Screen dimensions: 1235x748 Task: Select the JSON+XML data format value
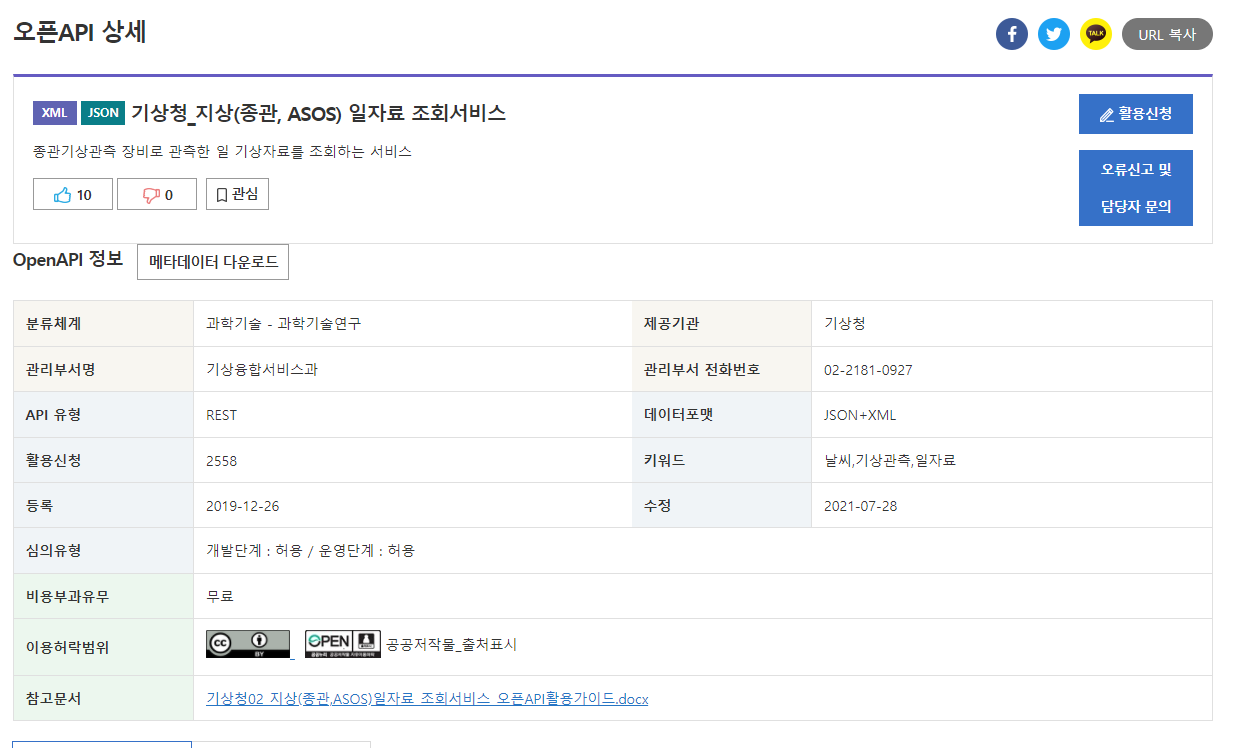pyautogui.click(x=860, y=415)
